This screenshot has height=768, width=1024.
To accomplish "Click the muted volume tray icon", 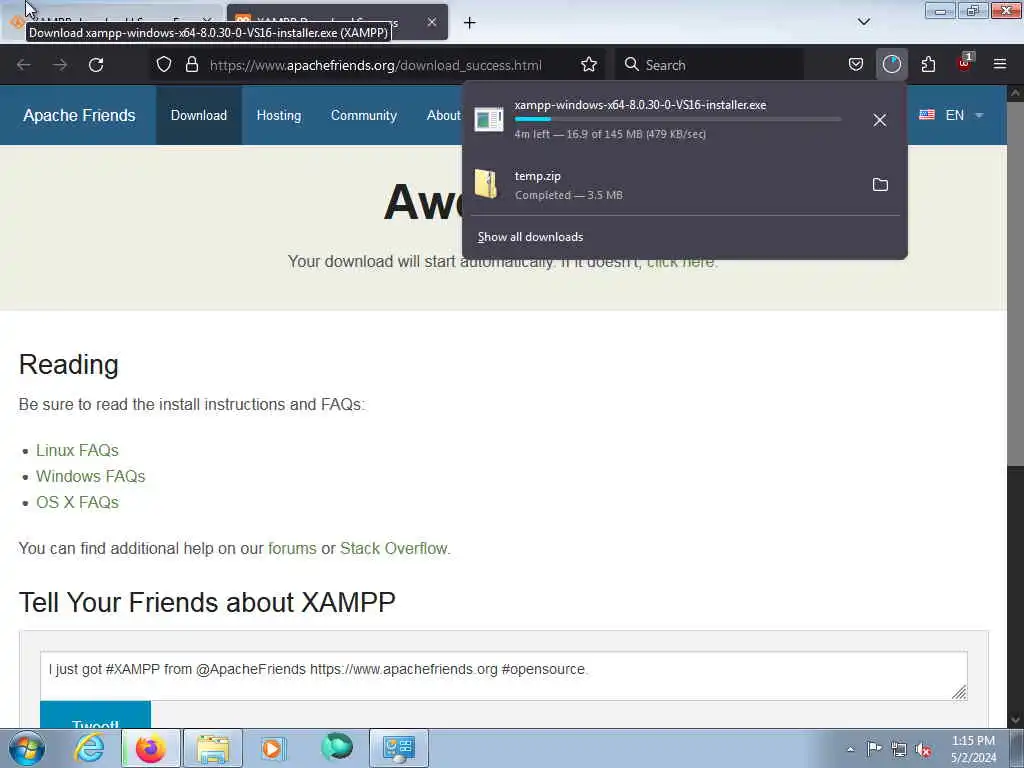I will 923,749.
